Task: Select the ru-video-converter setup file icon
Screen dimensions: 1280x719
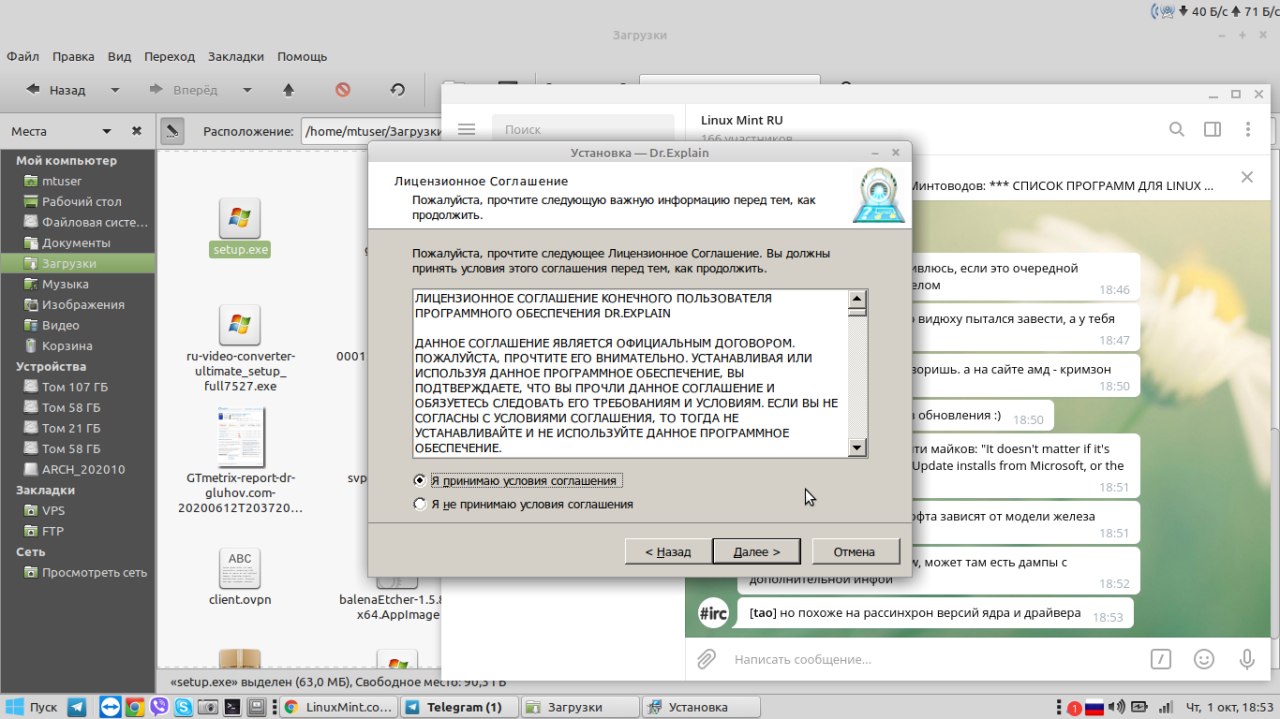Action: (x=240, y=325)
